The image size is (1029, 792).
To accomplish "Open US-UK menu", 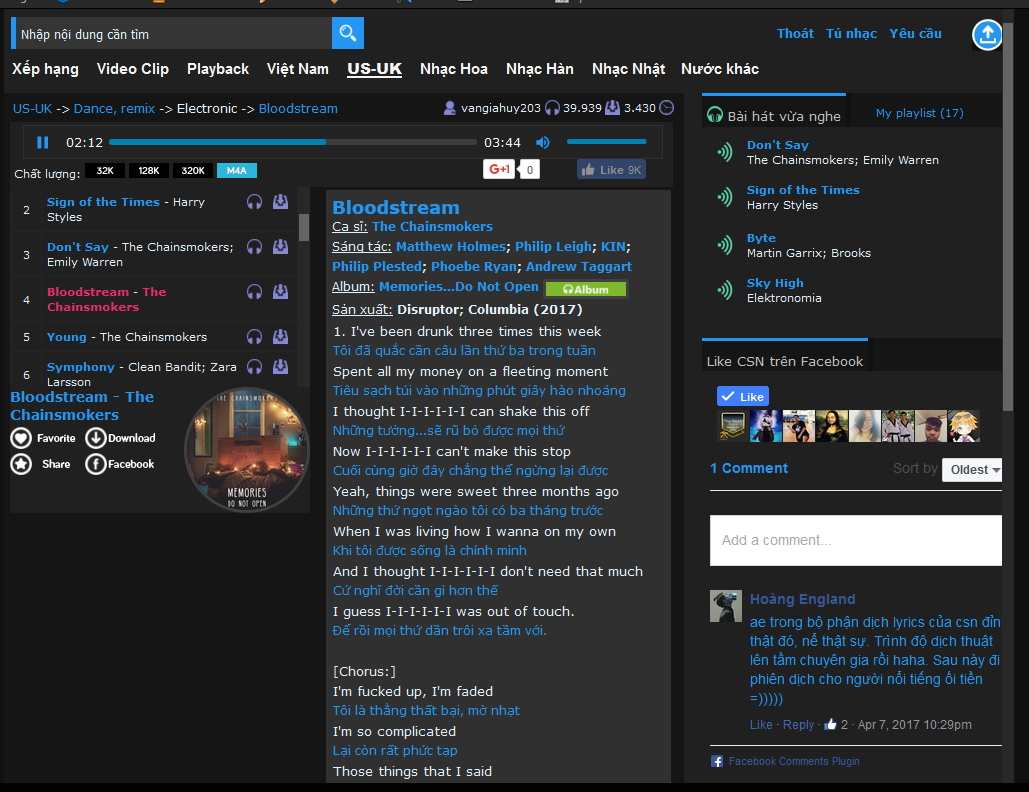I will [374, 69].
